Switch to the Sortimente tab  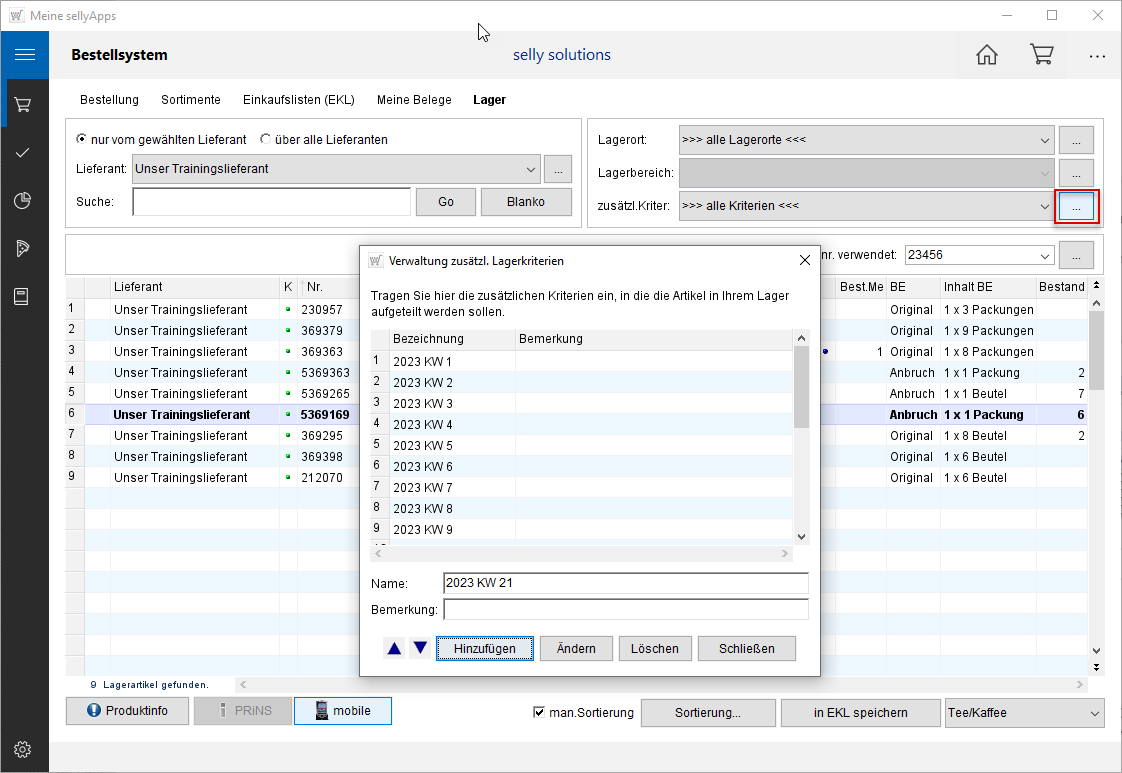(190, 100)
